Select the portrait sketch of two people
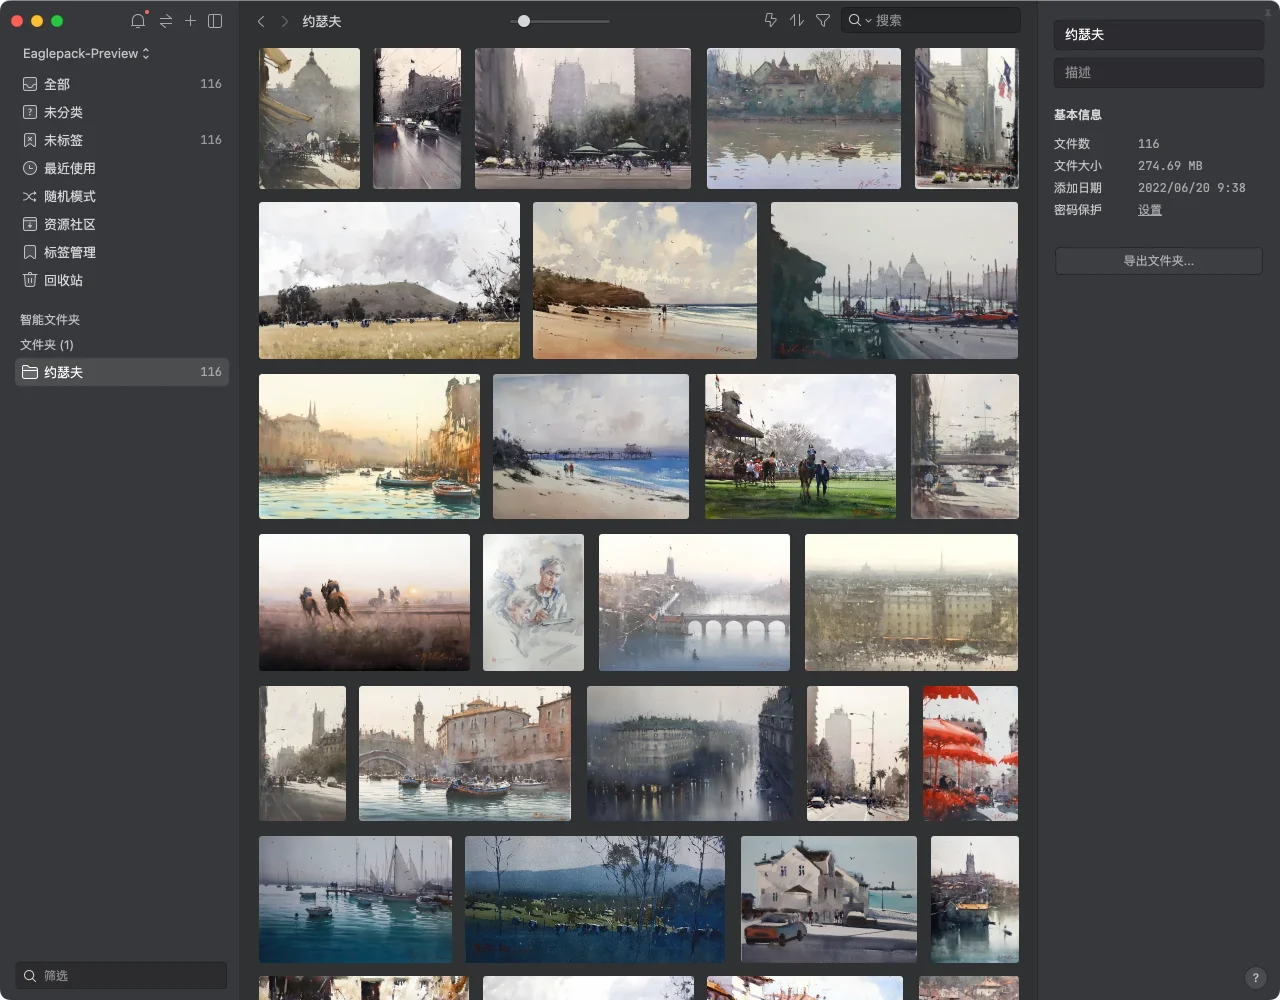 point(533,602)
